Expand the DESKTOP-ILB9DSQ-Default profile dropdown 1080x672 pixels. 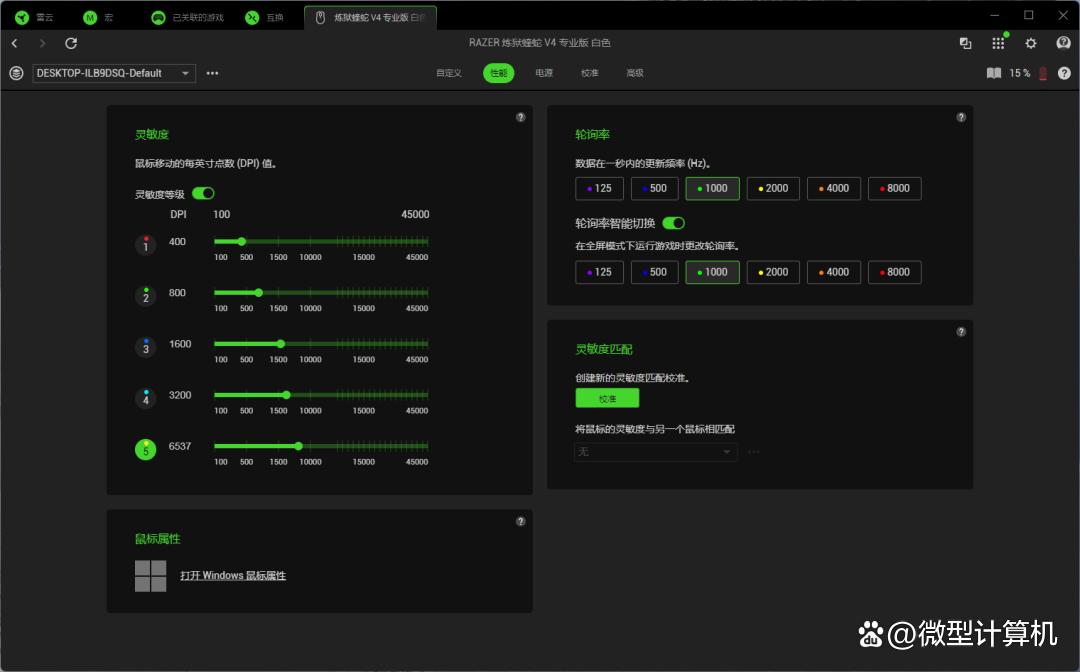(x=113, y=73)
